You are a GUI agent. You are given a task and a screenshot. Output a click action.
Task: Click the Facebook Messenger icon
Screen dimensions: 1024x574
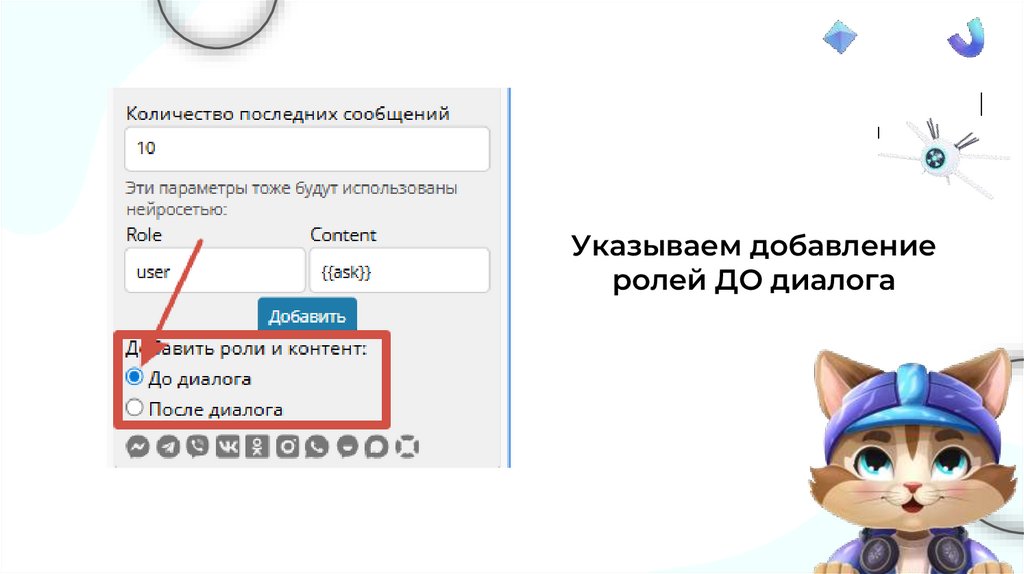[x=138, y=447]
